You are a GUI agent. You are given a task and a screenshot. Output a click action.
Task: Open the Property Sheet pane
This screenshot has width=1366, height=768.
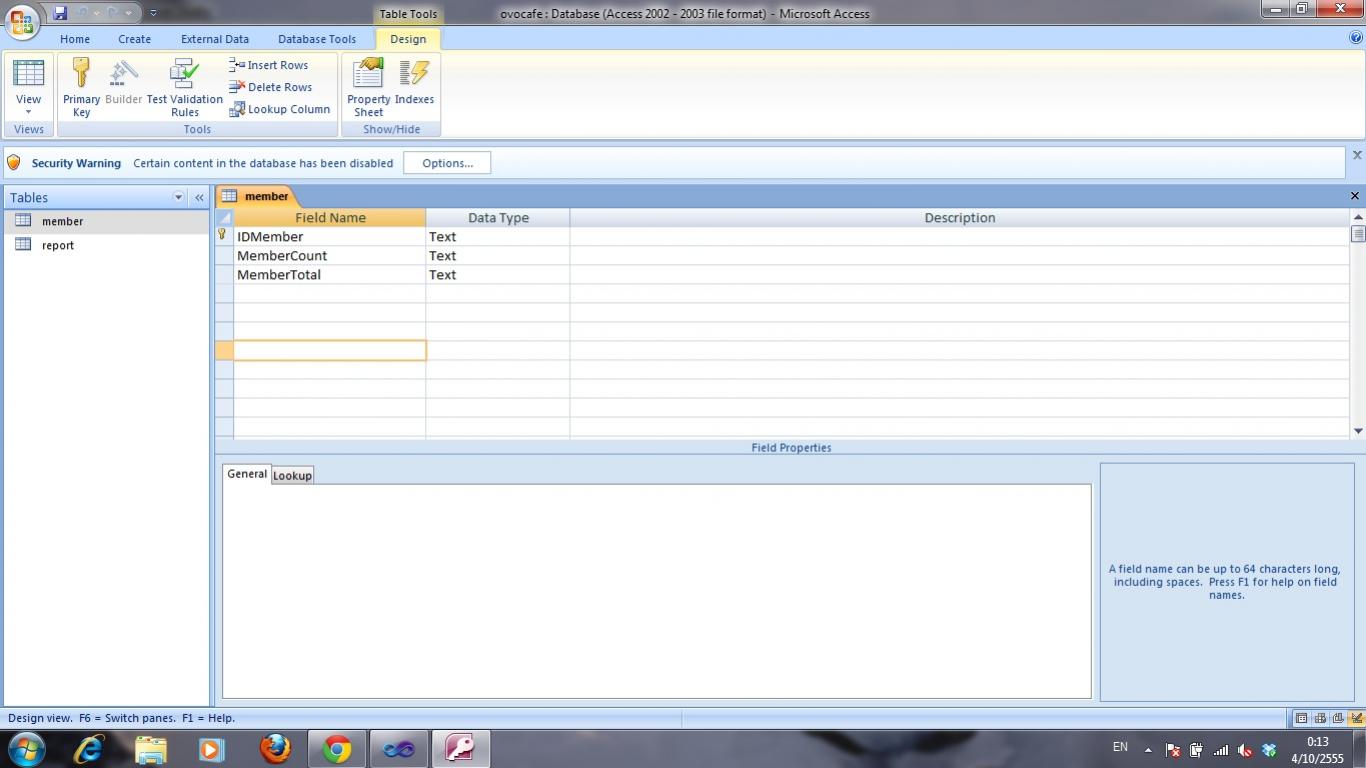point(368,75)
